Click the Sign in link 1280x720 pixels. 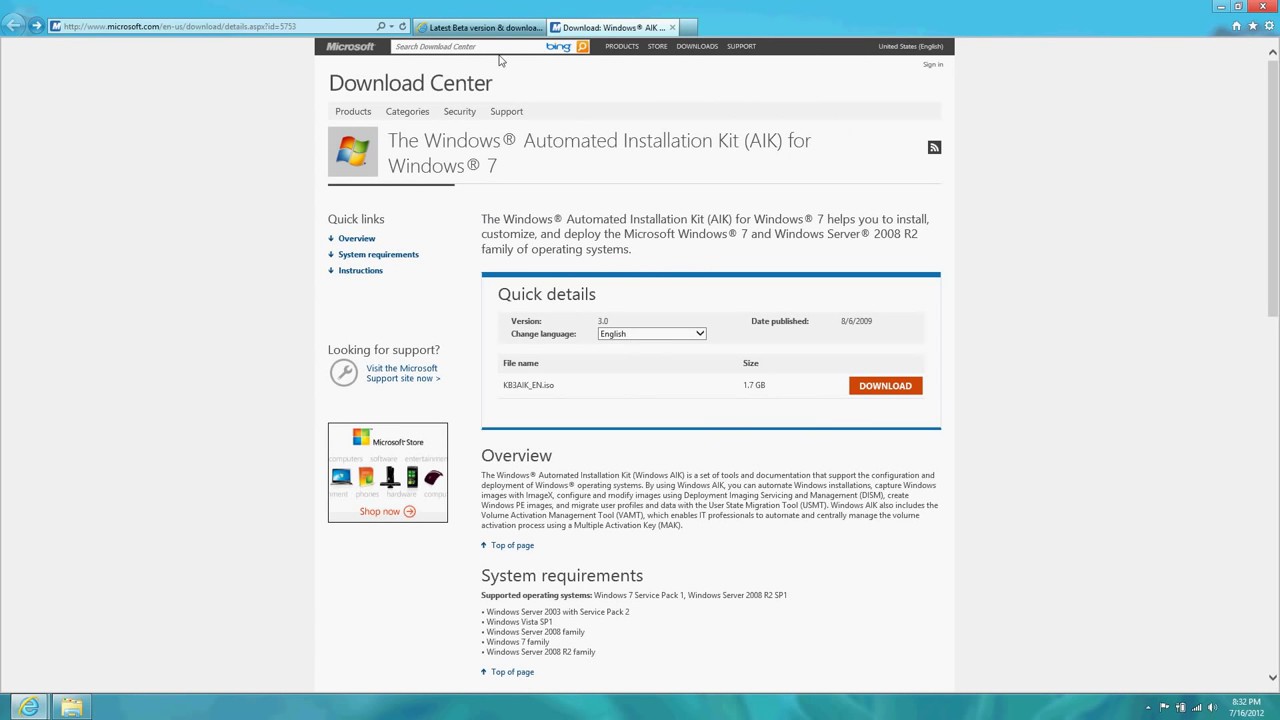point(932,64)
